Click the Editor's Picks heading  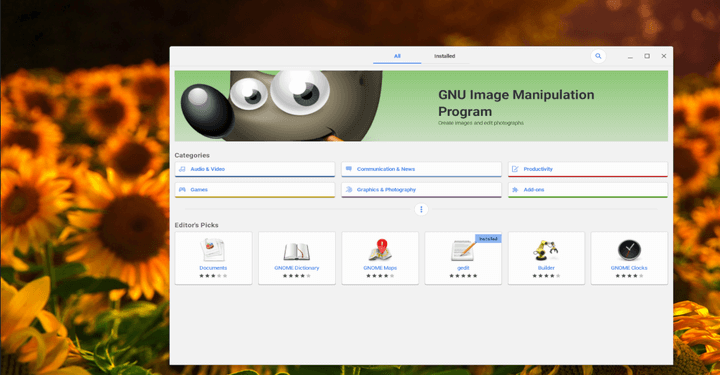click(197, 225)
